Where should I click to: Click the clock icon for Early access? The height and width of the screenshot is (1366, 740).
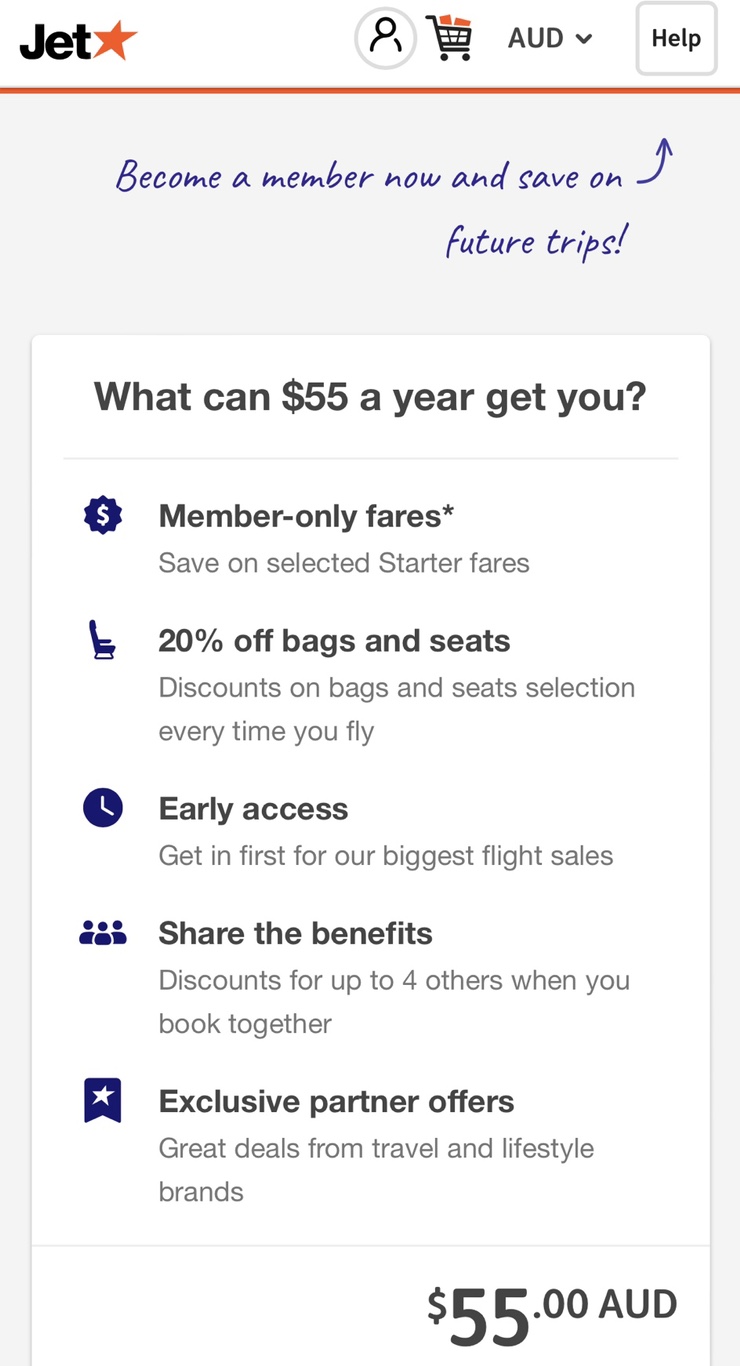click(x=103, y=808)
